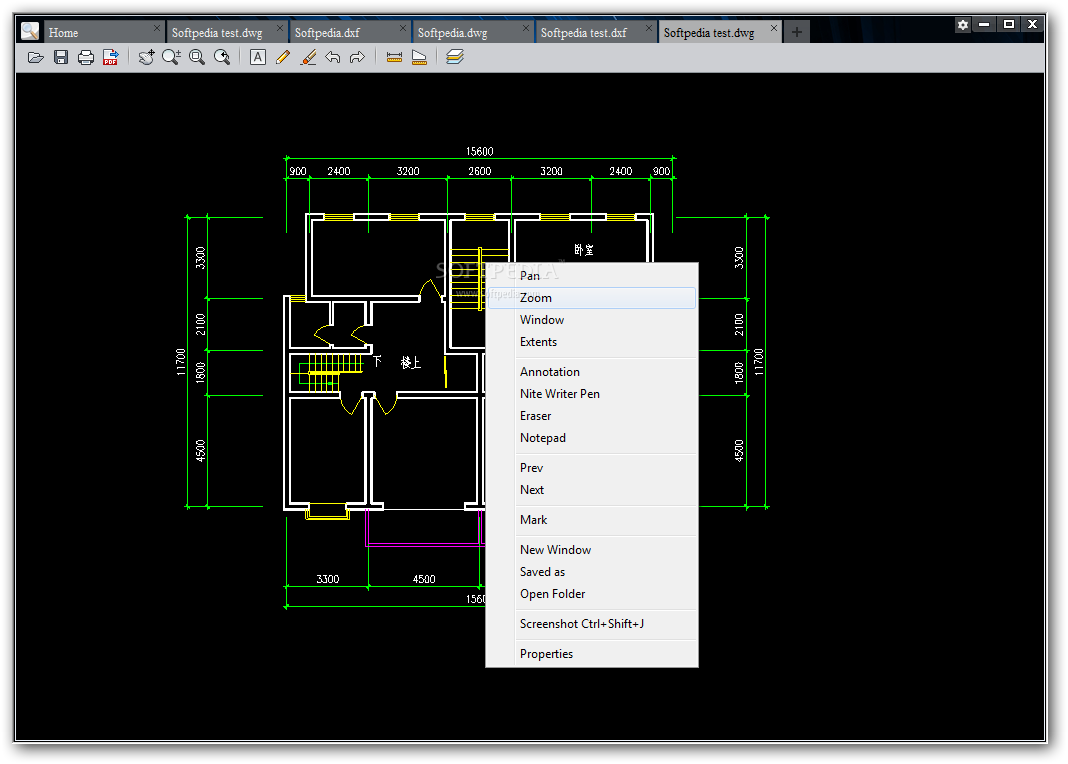Choose Annotation from the context menu
This screenshot has width=1068, height=764.
(x=591, y=372)
